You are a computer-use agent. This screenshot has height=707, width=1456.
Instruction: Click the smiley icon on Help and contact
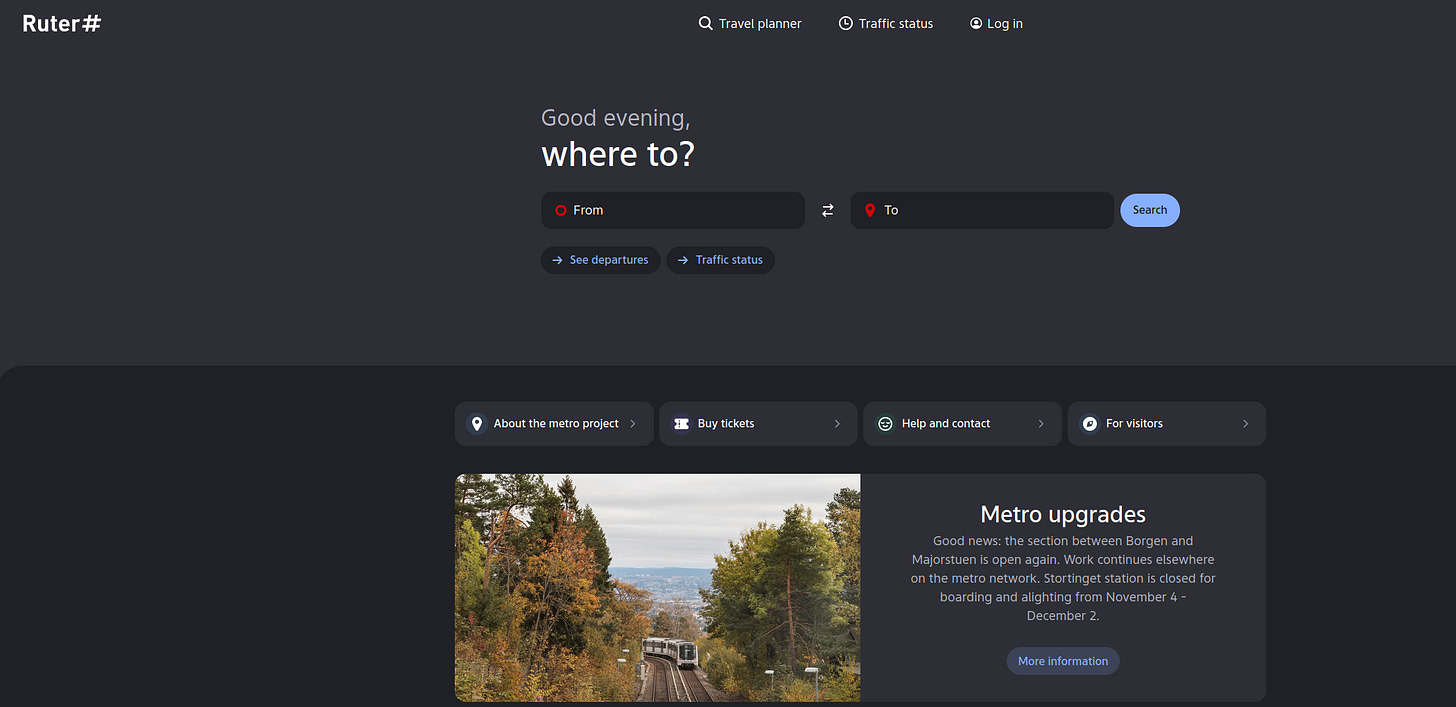click(x=885, y=424)
